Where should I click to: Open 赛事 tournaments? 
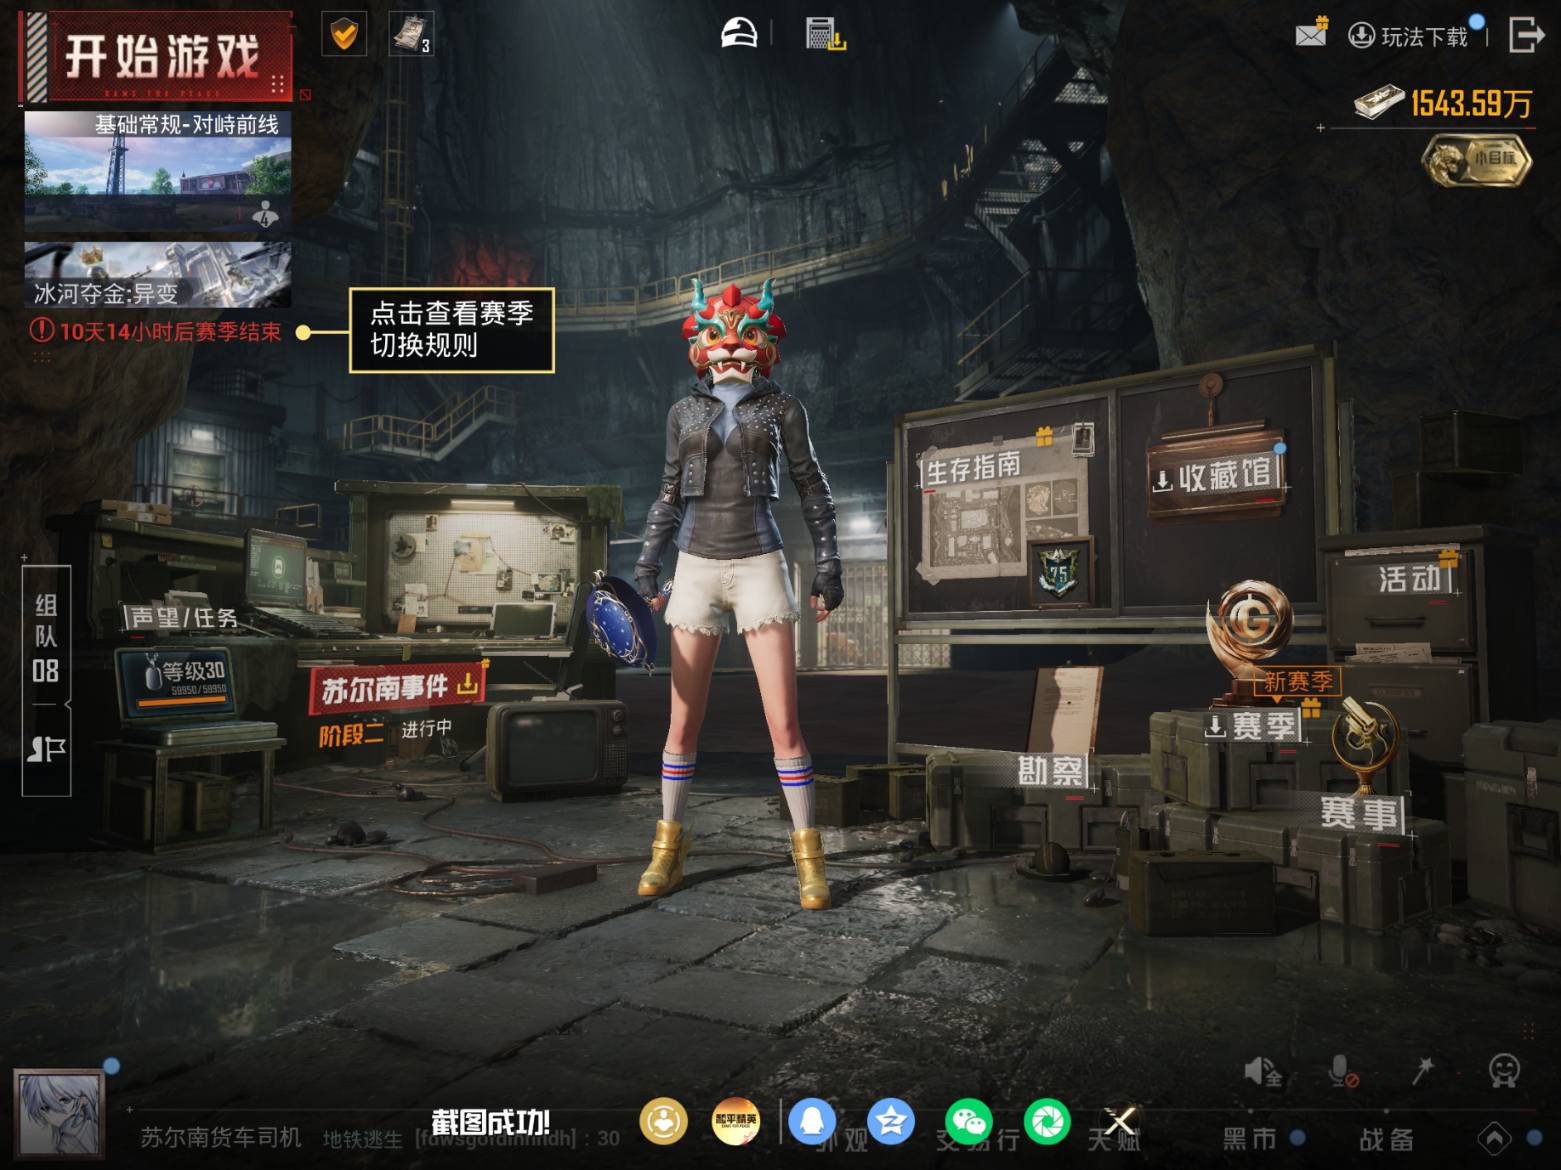pyautogui.click(x=1360, y=813)
